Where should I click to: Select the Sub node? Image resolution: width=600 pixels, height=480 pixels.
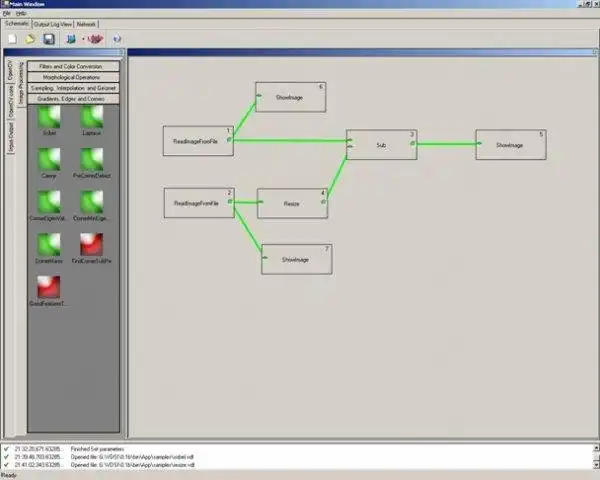tap(382, 145)
